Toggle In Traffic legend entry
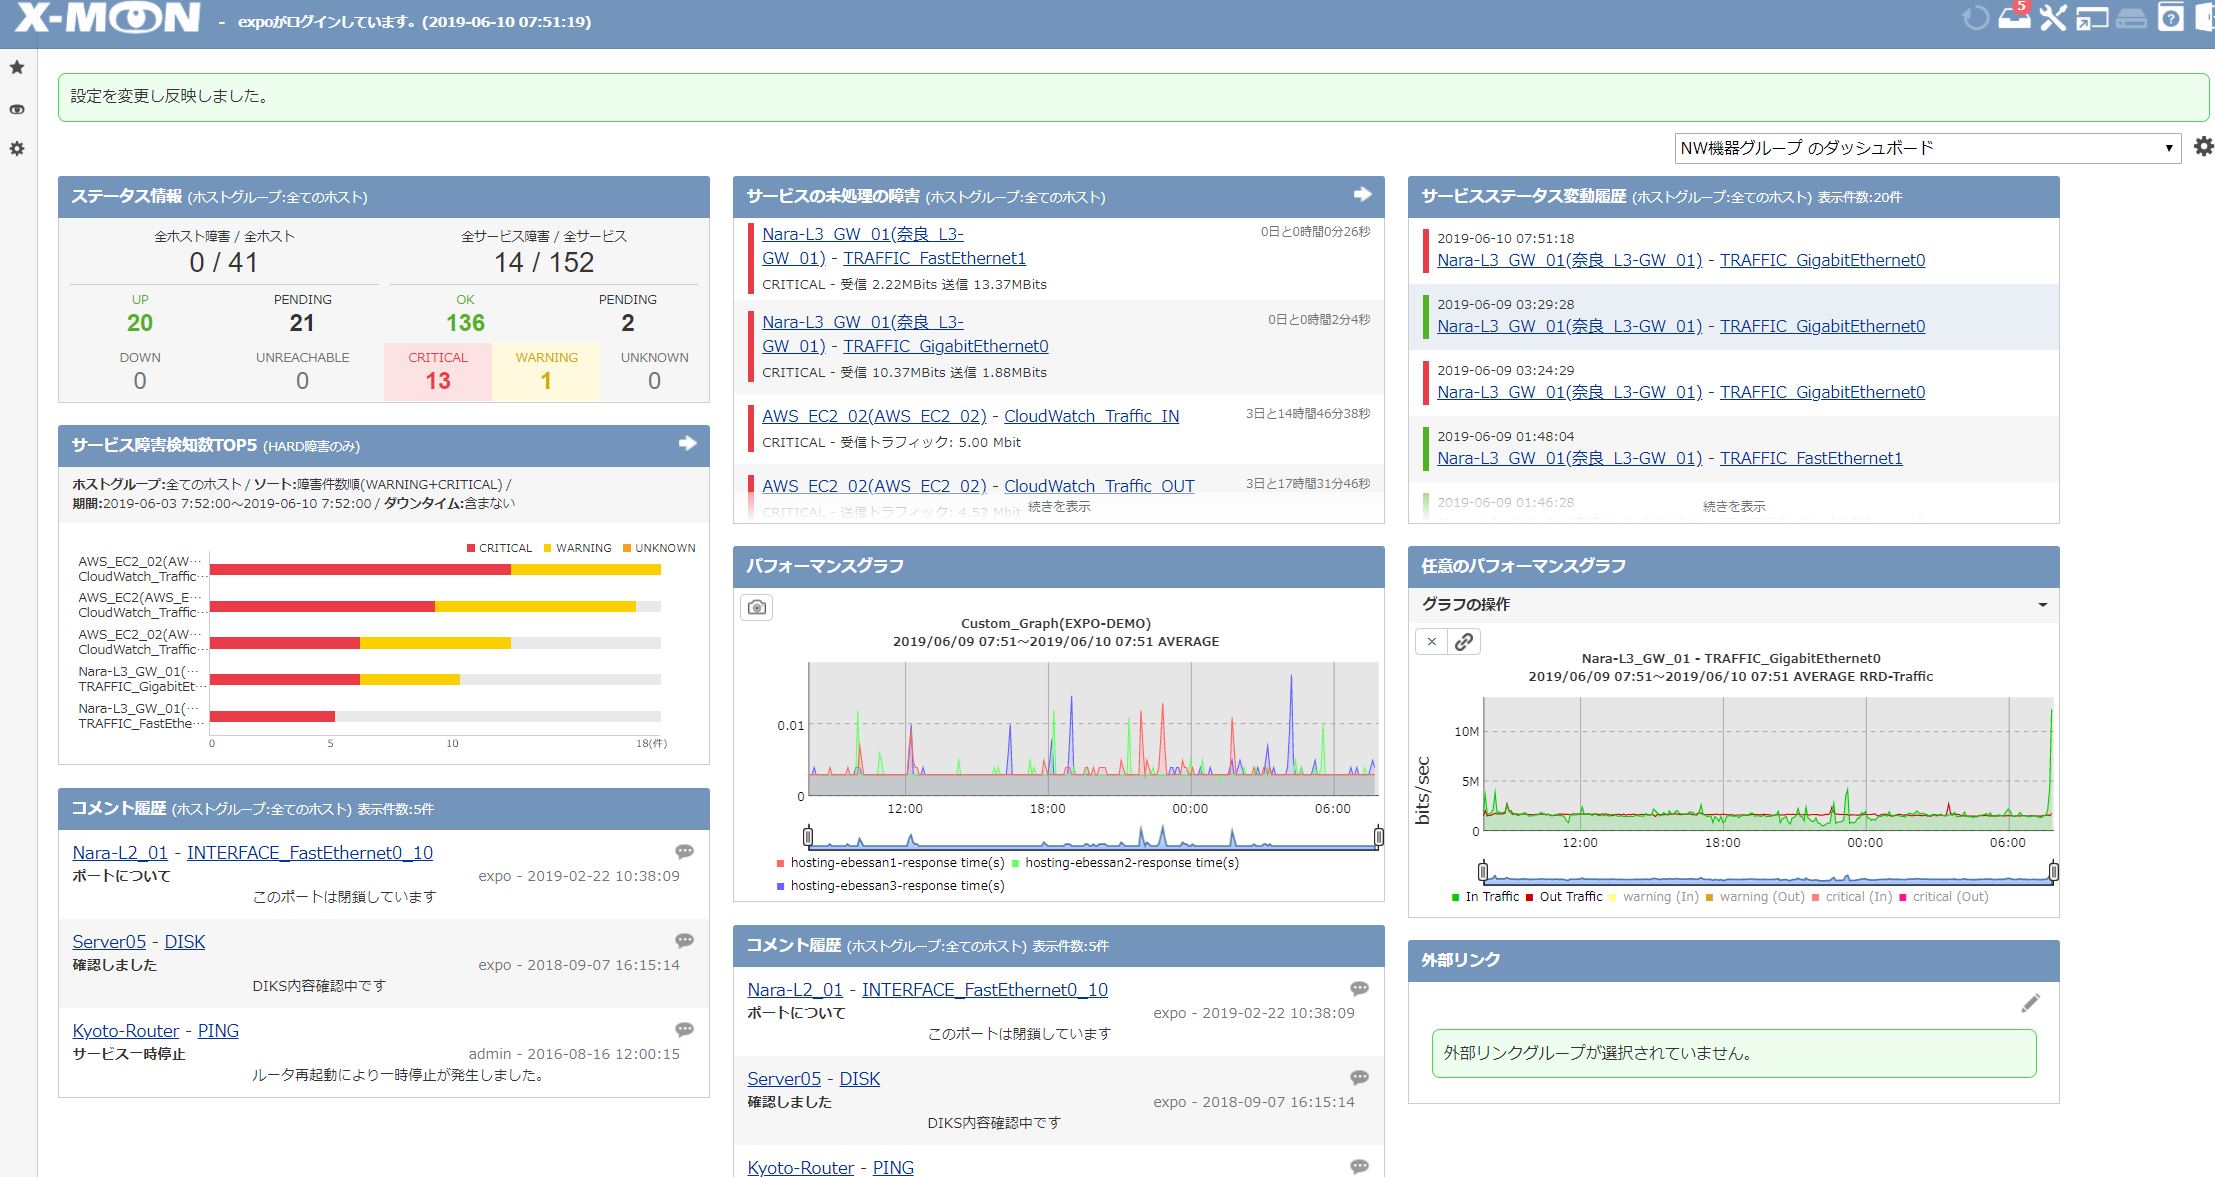Viewport: 2215px width, 1177px height. (1485, 897)
